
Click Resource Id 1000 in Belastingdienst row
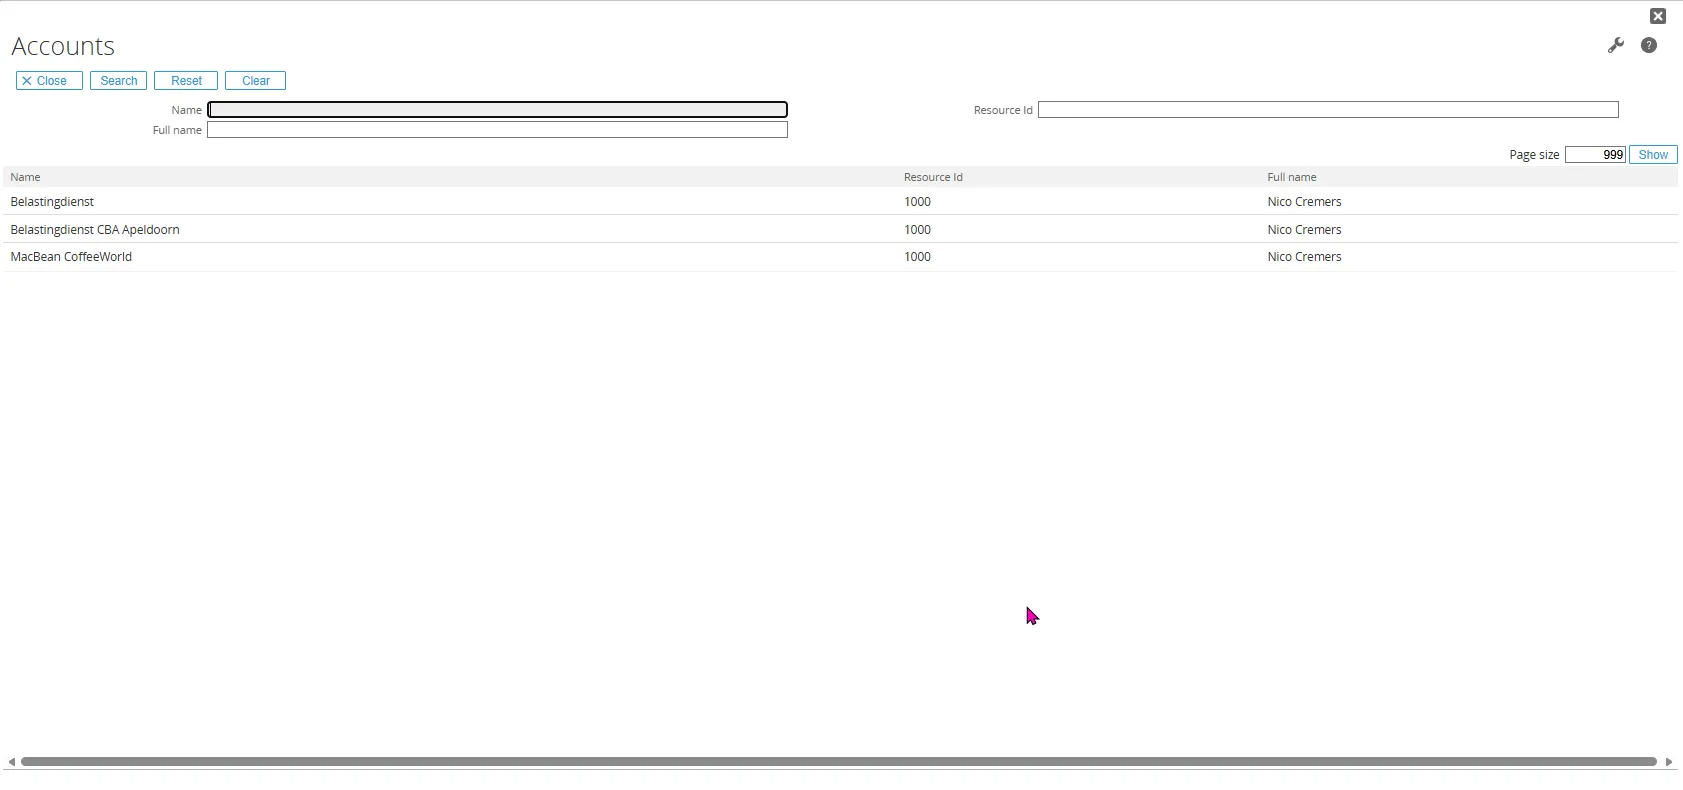coord(917,202)
